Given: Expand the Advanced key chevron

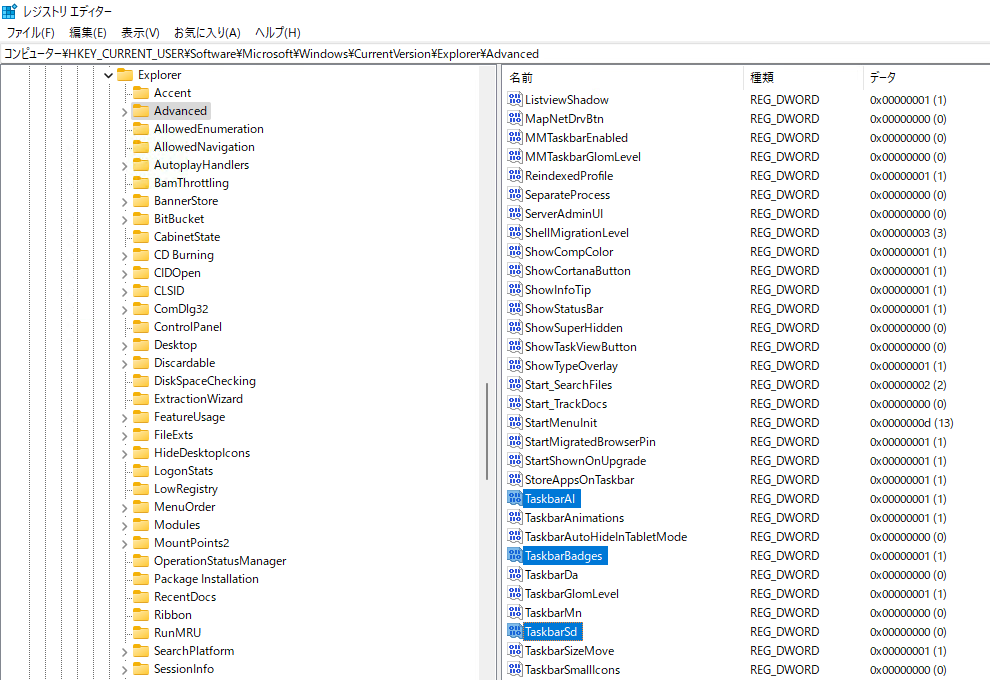Looking at the screenshot, I should (124, 112).
